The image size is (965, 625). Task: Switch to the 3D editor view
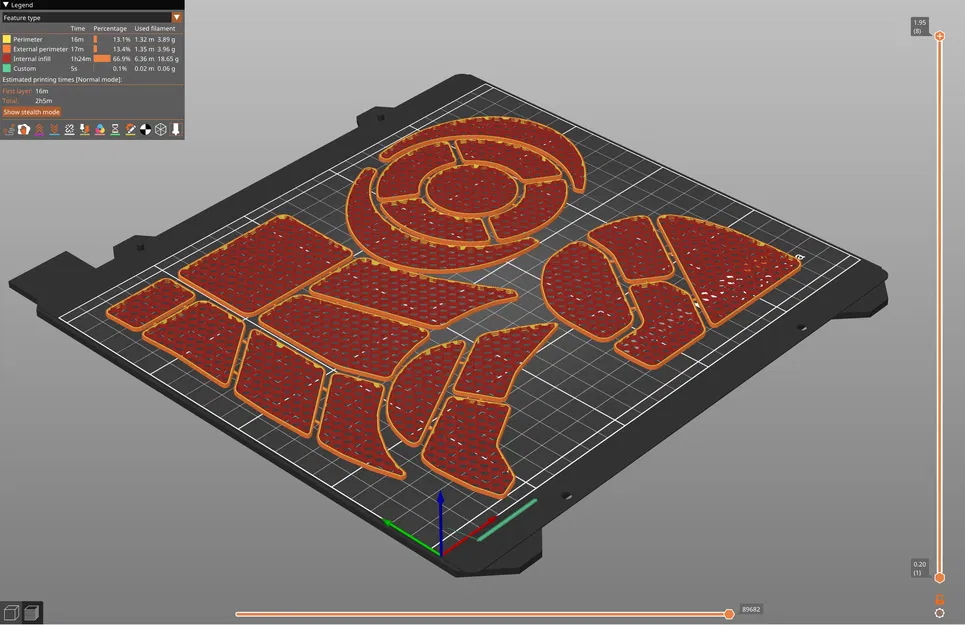click(11, 613)
